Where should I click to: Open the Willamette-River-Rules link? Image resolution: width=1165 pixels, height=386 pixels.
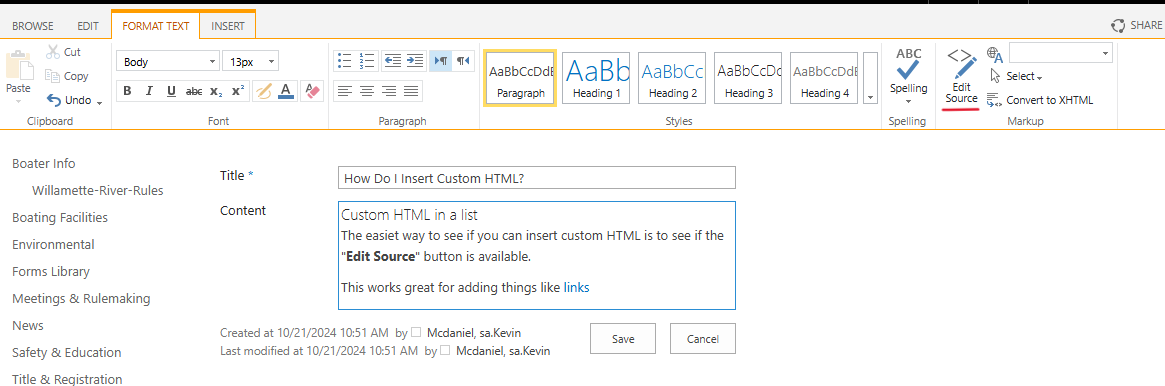98,191
